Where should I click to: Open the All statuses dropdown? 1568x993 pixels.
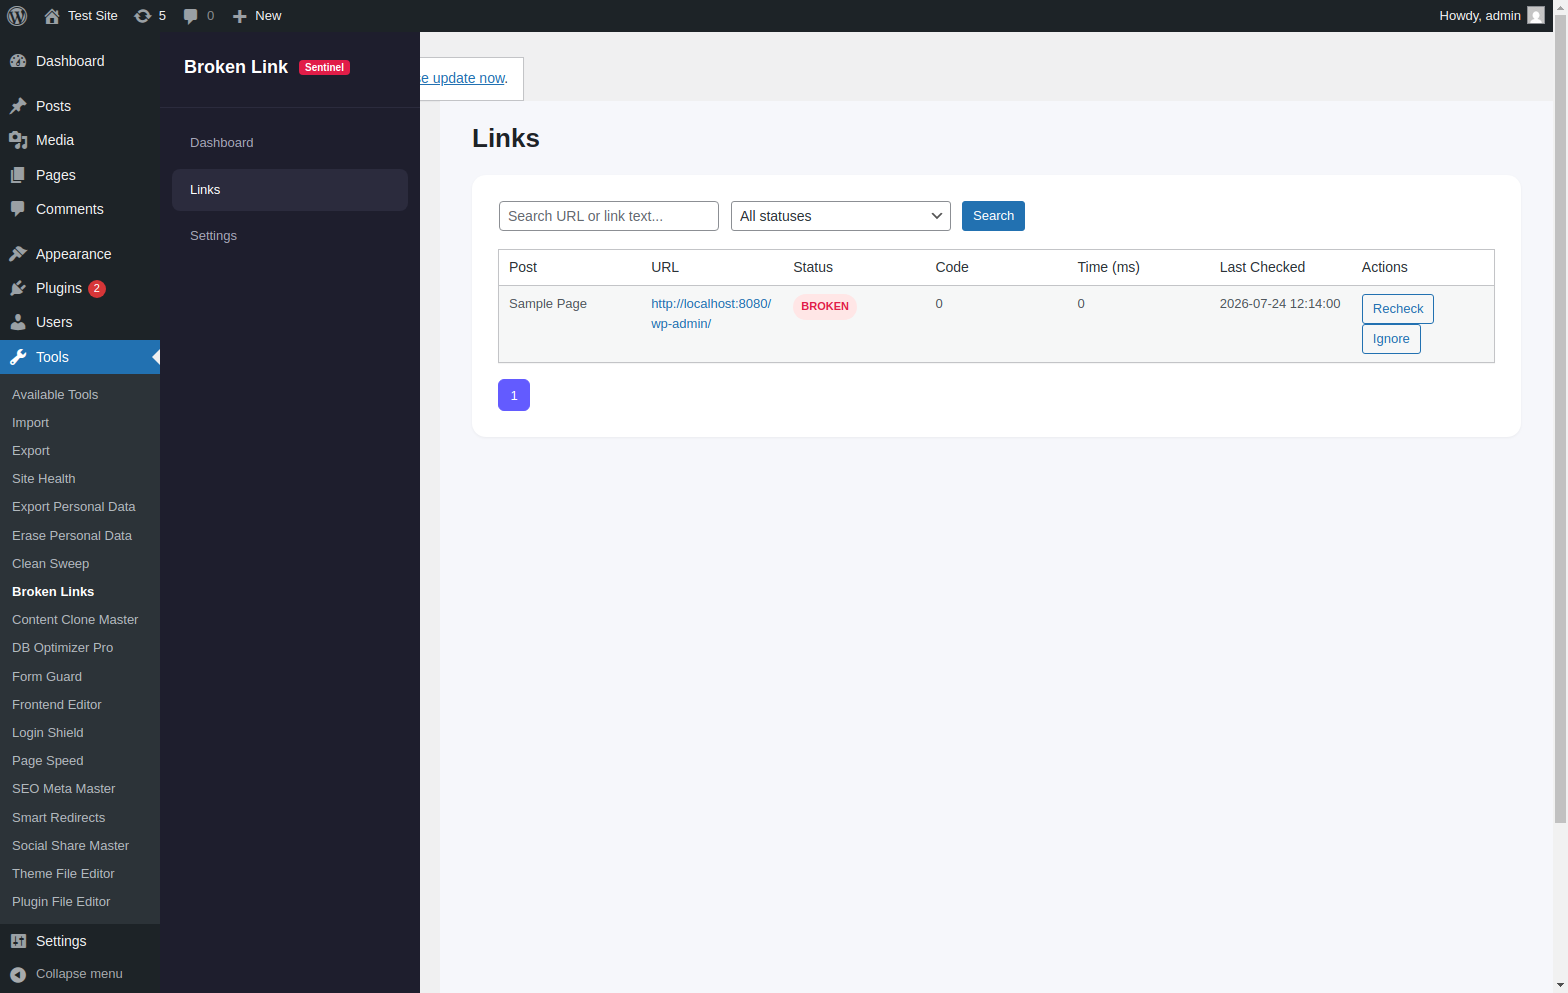[841, 216]
